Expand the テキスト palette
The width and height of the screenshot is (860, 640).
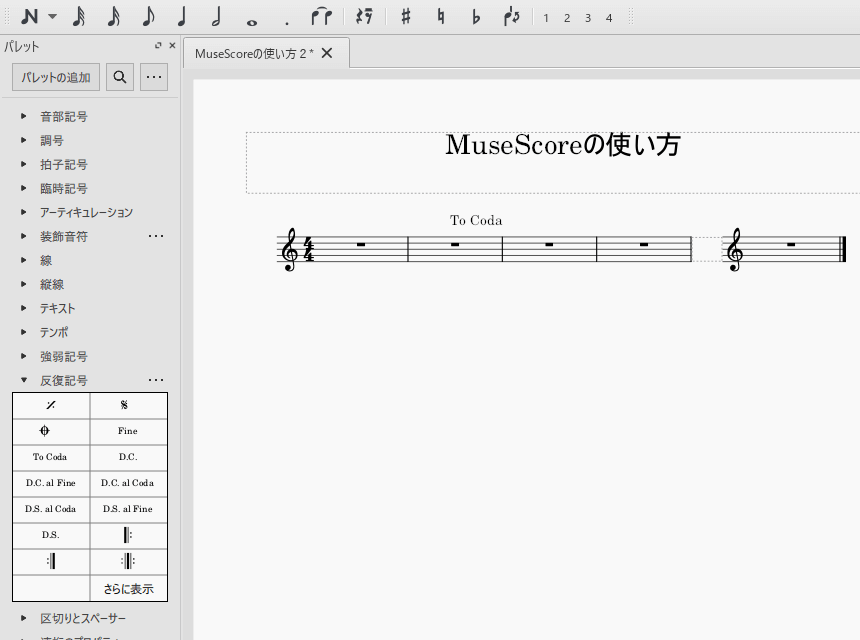[24, 308]
